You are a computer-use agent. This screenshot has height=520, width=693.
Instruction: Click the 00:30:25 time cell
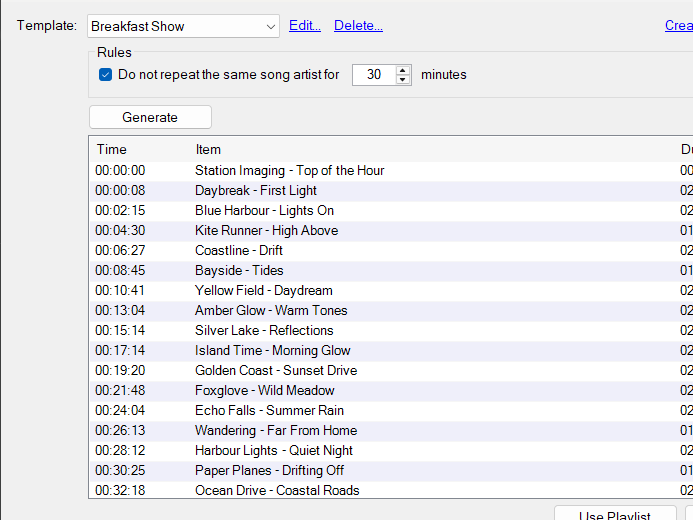[120, 471]
